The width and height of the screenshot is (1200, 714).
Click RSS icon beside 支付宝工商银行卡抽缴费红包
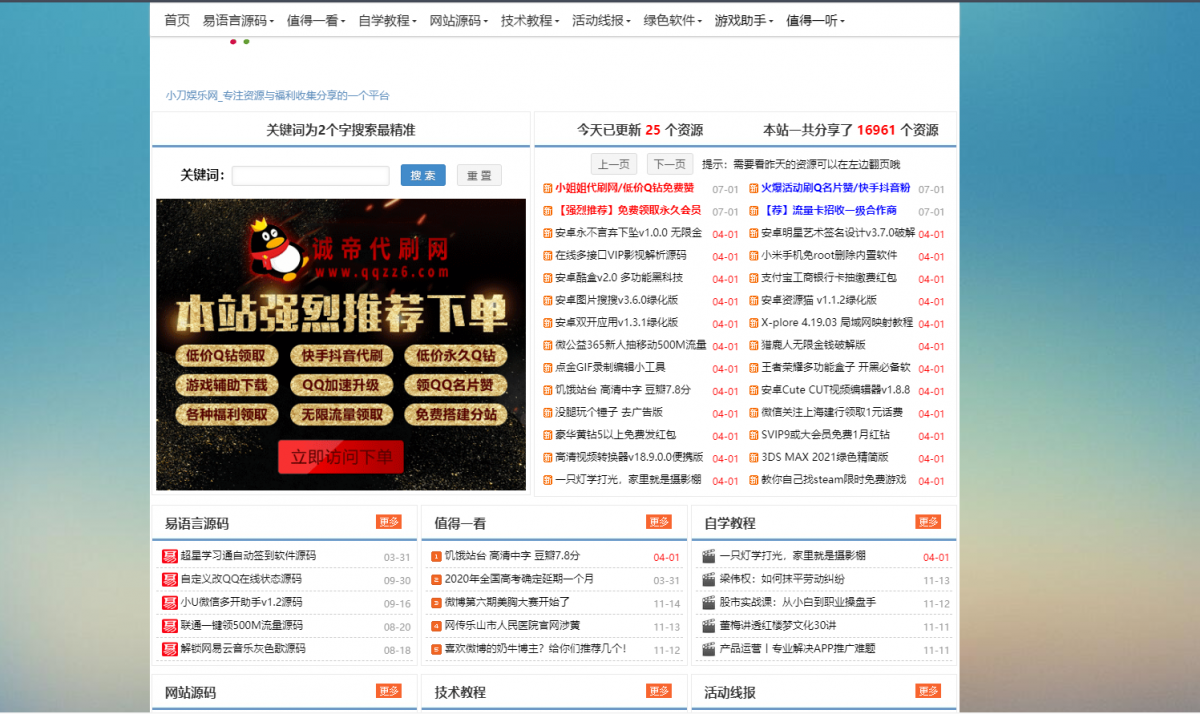tap(753, 278)
